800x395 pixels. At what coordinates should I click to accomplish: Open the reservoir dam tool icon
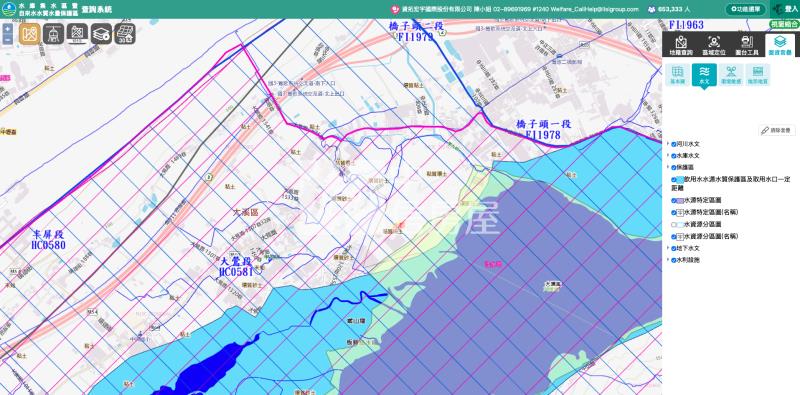coord(54,34)
